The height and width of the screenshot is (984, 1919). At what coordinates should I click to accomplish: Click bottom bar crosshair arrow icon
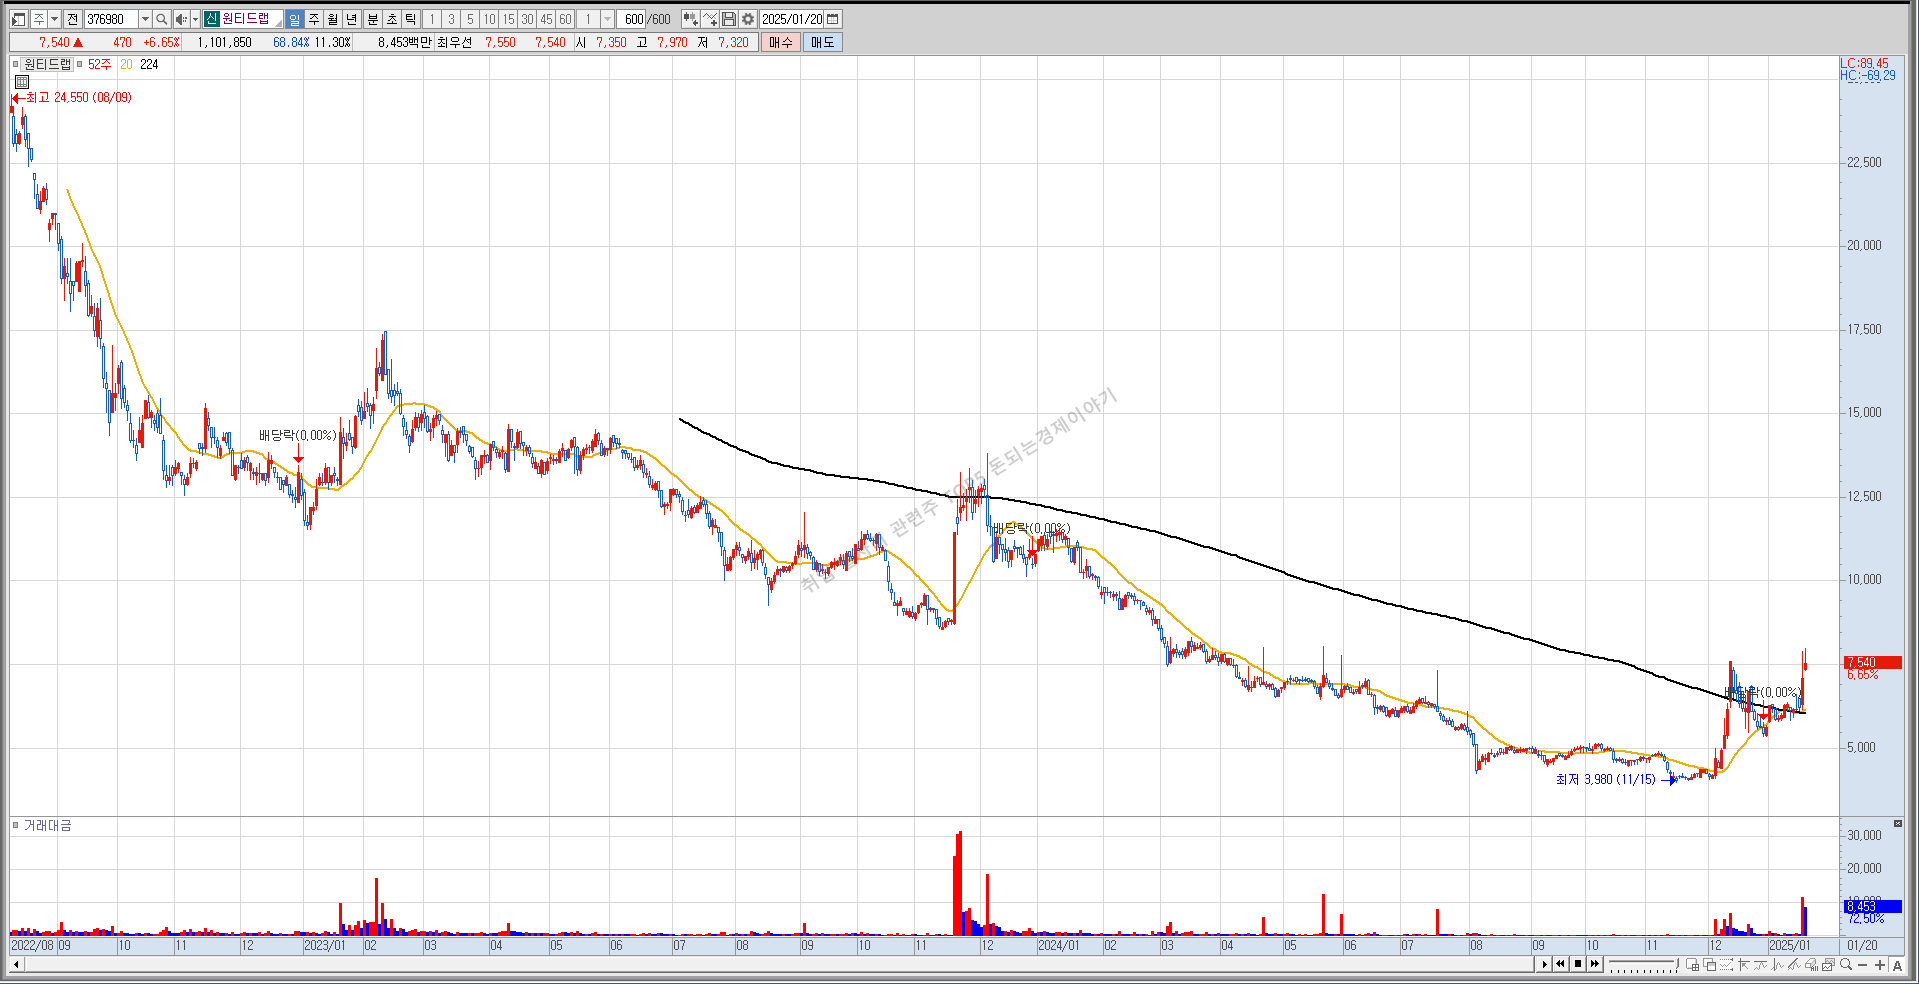pos(1744,965)
